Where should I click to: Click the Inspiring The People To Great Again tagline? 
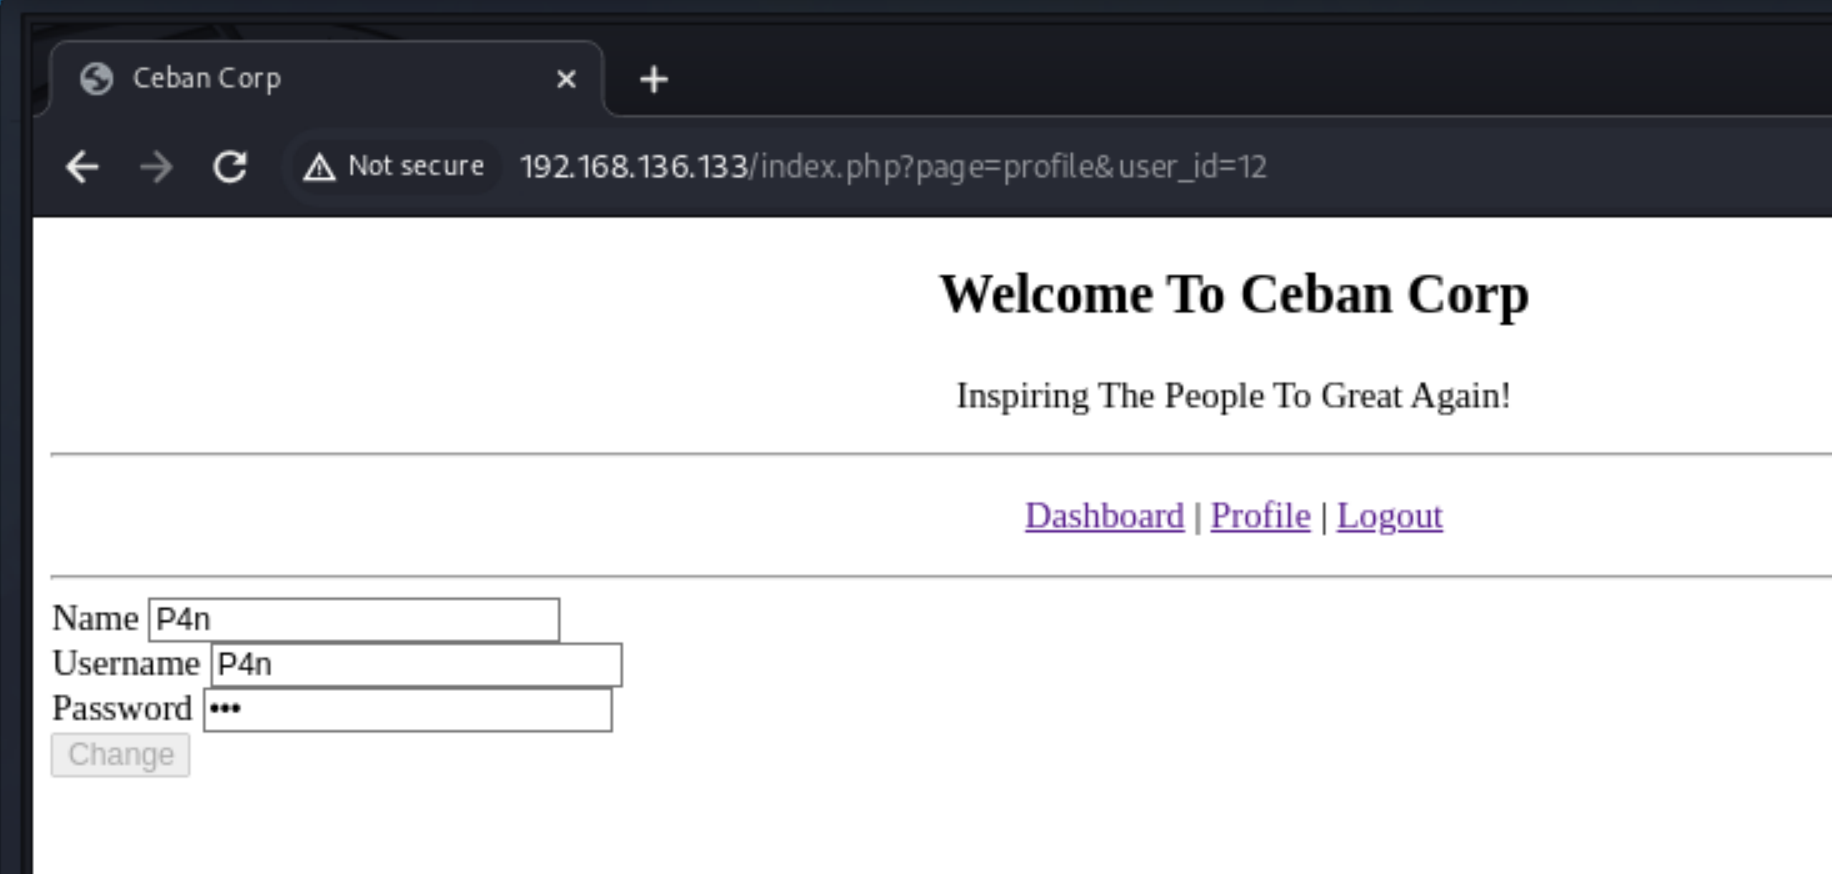1233,396
